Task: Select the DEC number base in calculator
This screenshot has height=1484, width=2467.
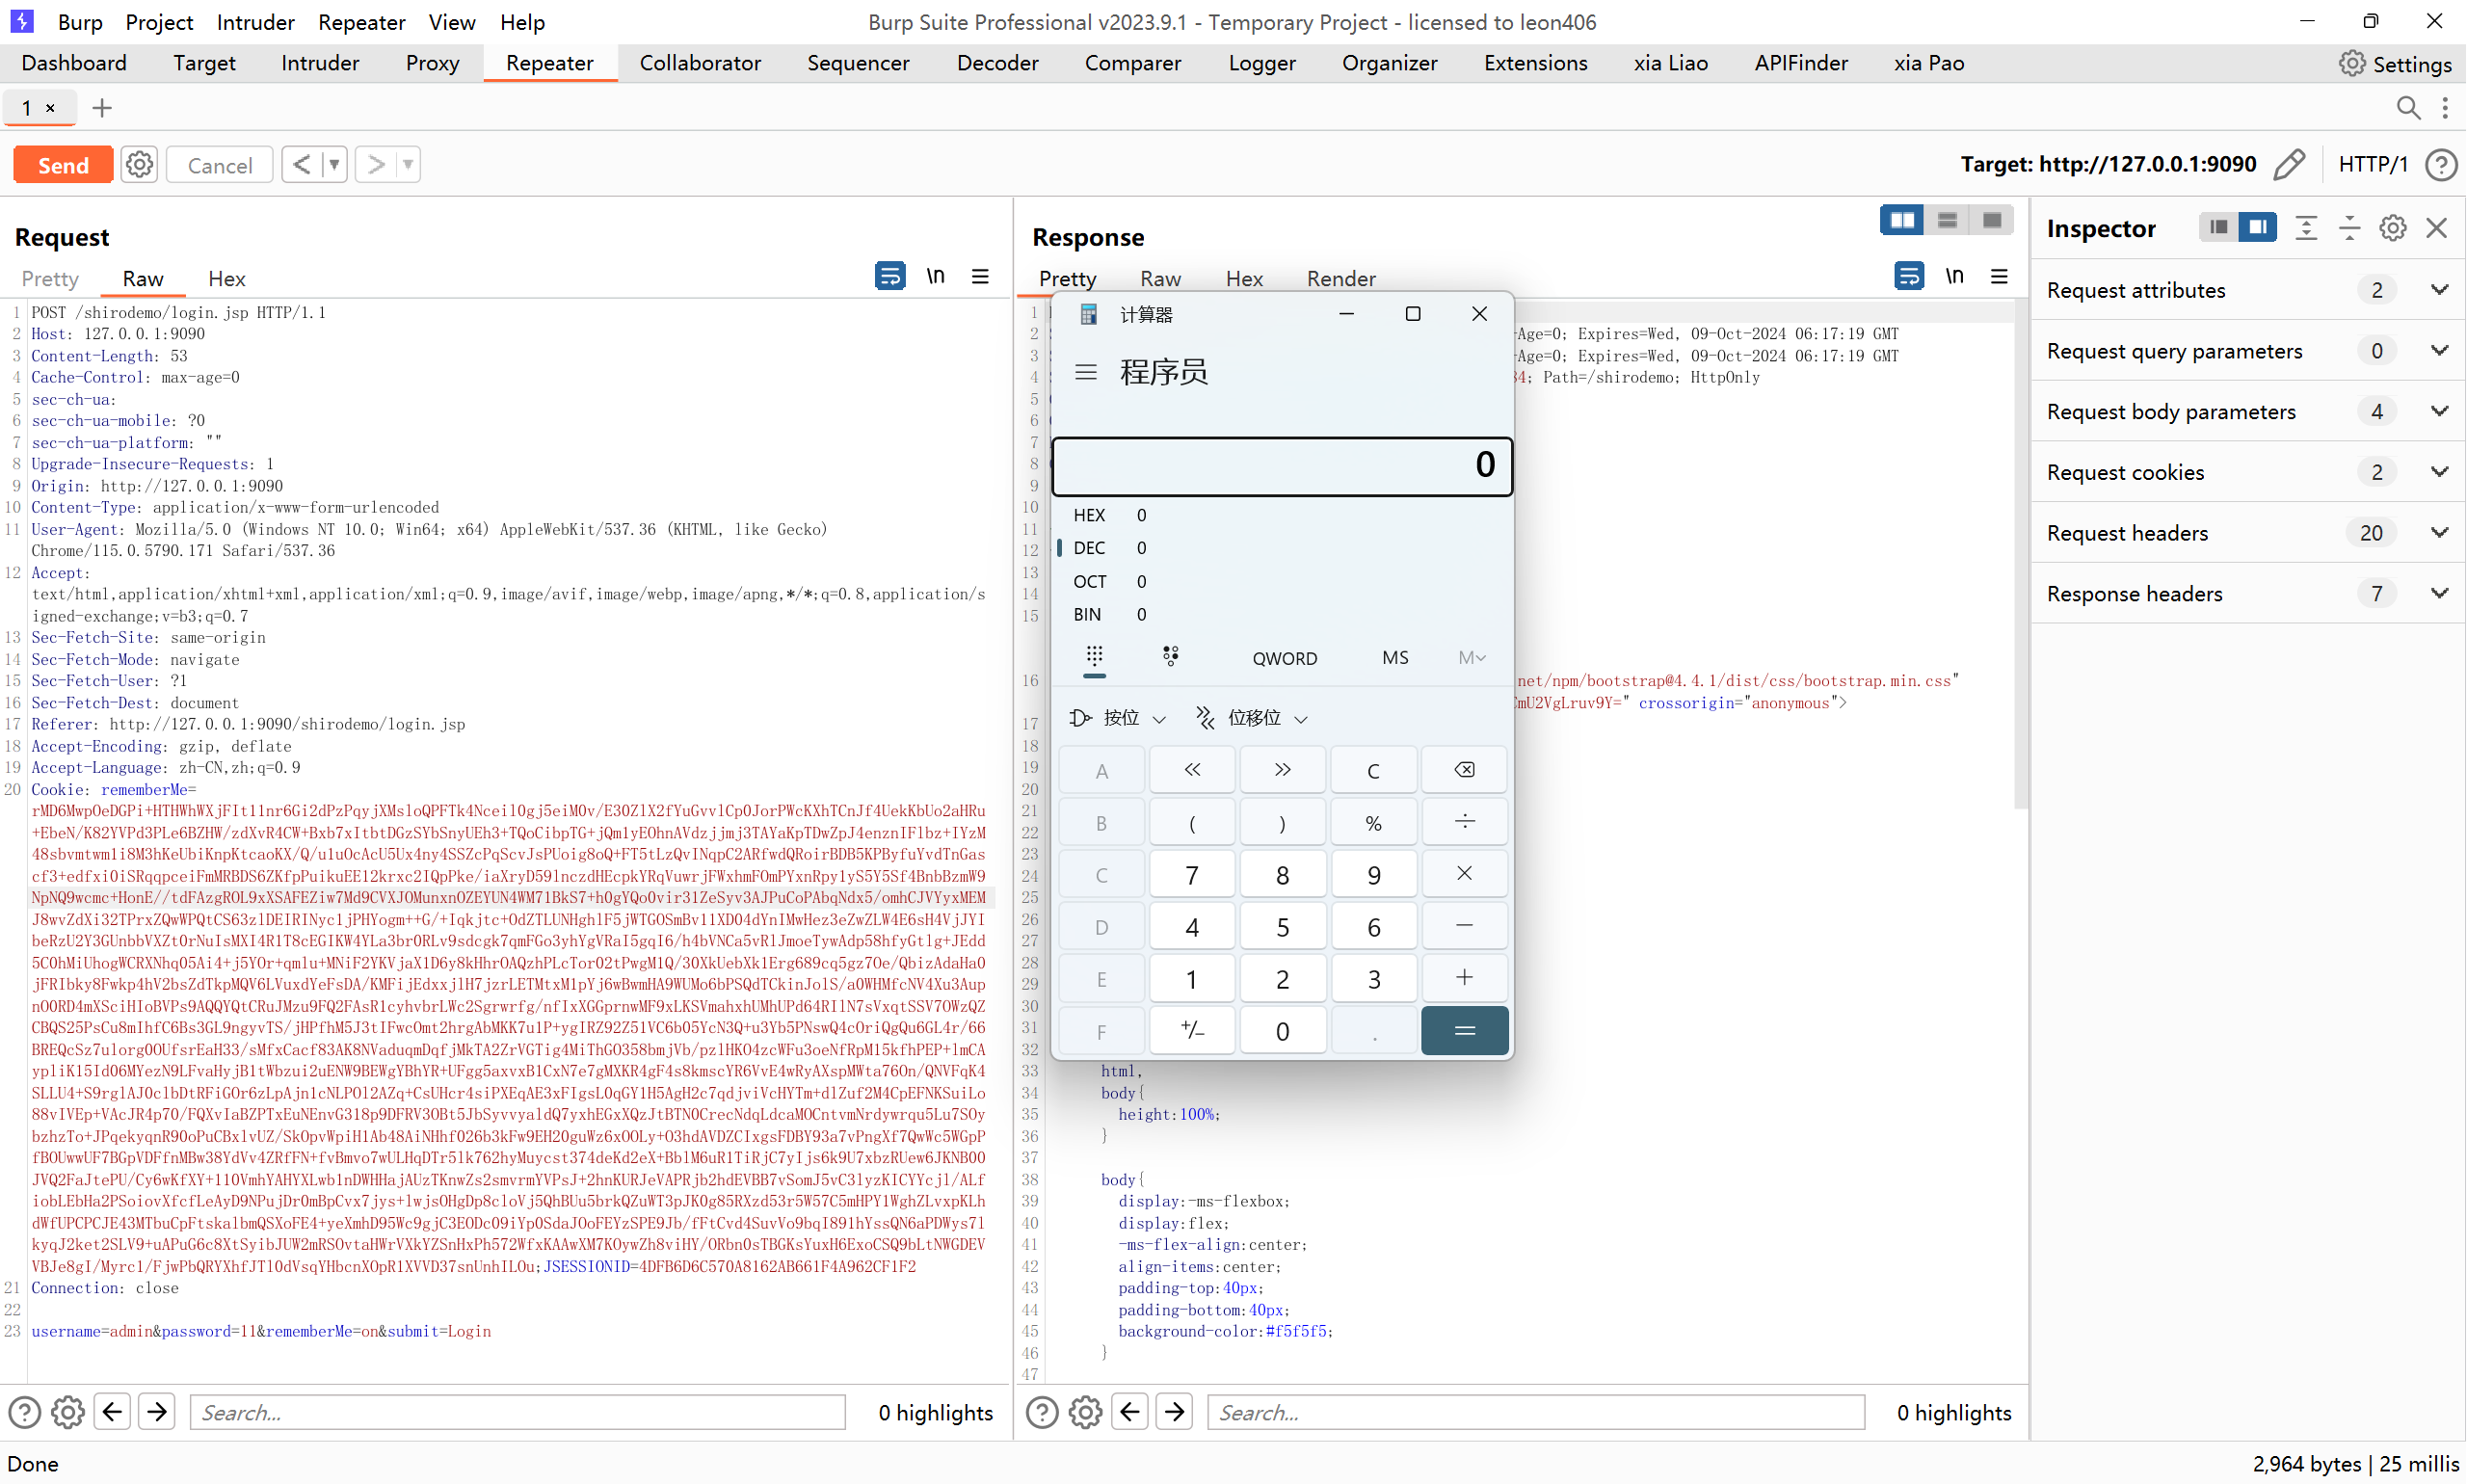Action: (1089, 548)
